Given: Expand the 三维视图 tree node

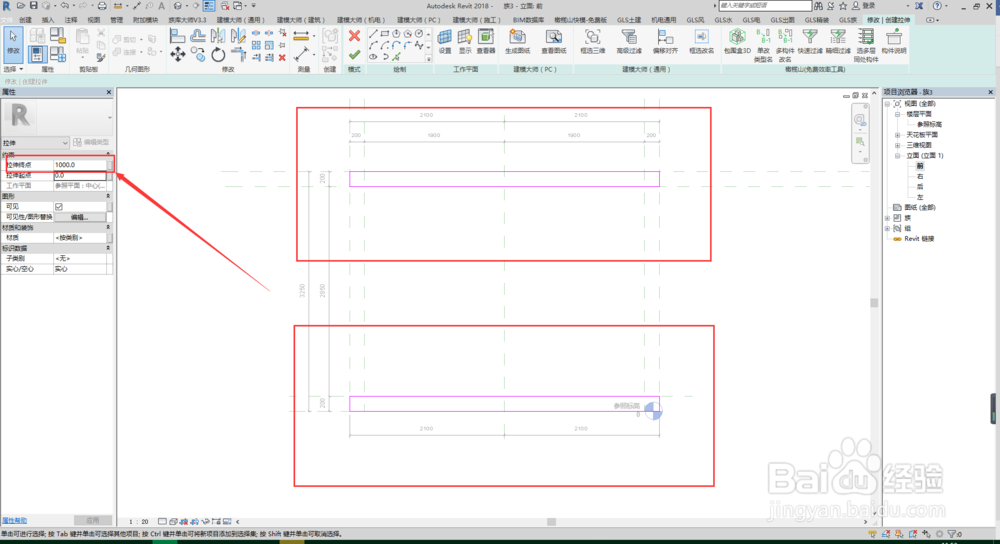Looking at the screenshot, I should pos(897,145).
